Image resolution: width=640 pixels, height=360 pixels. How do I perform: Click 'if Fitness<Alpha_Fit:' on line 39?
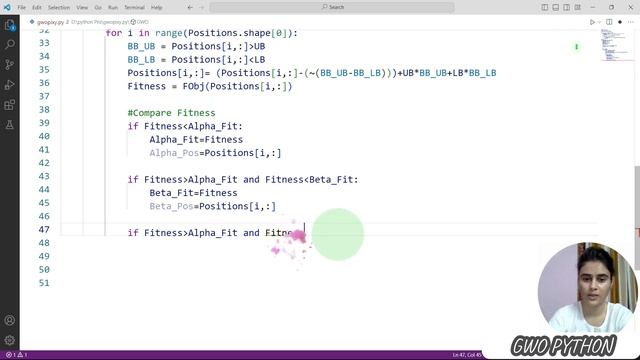point(185,127)
